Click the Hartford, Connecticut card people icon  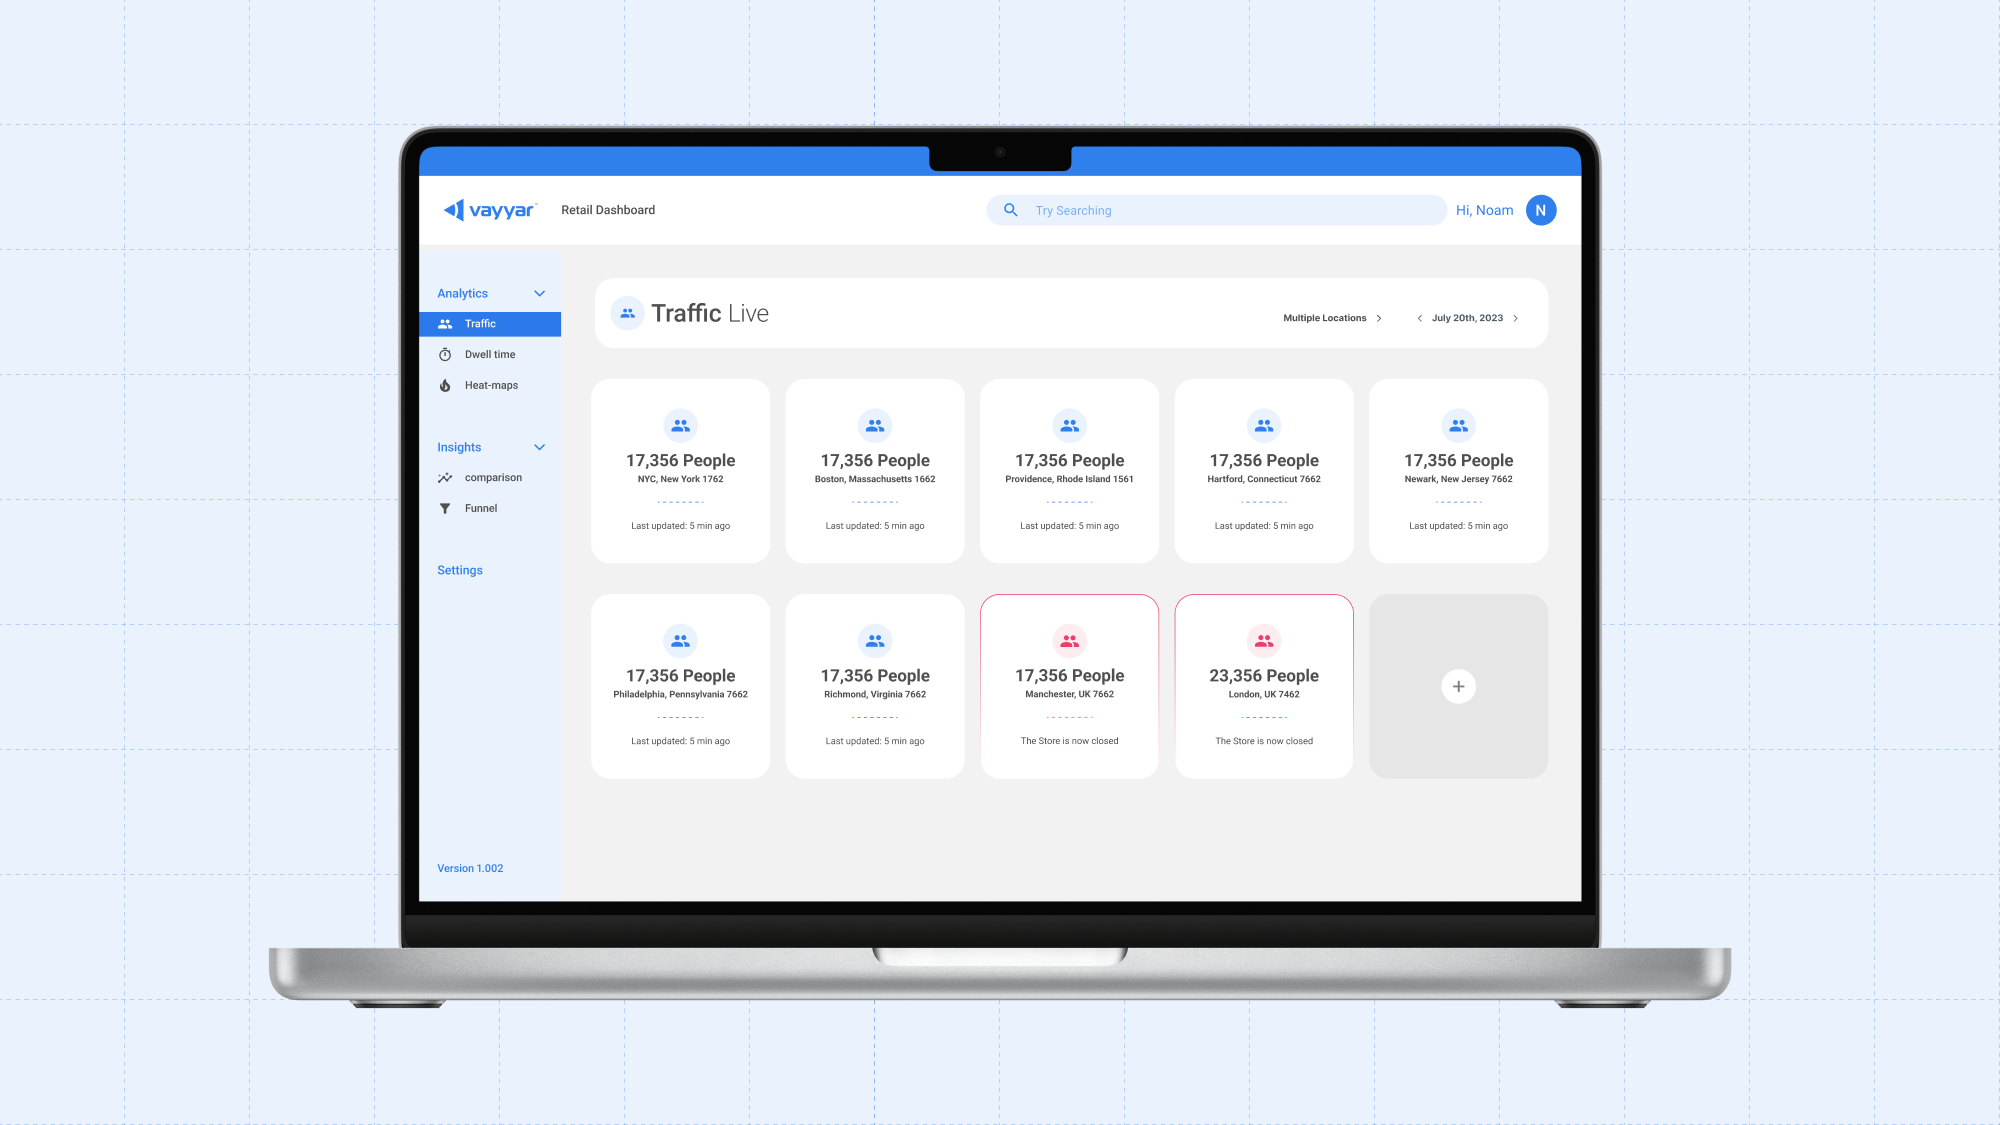point(1264,425)
